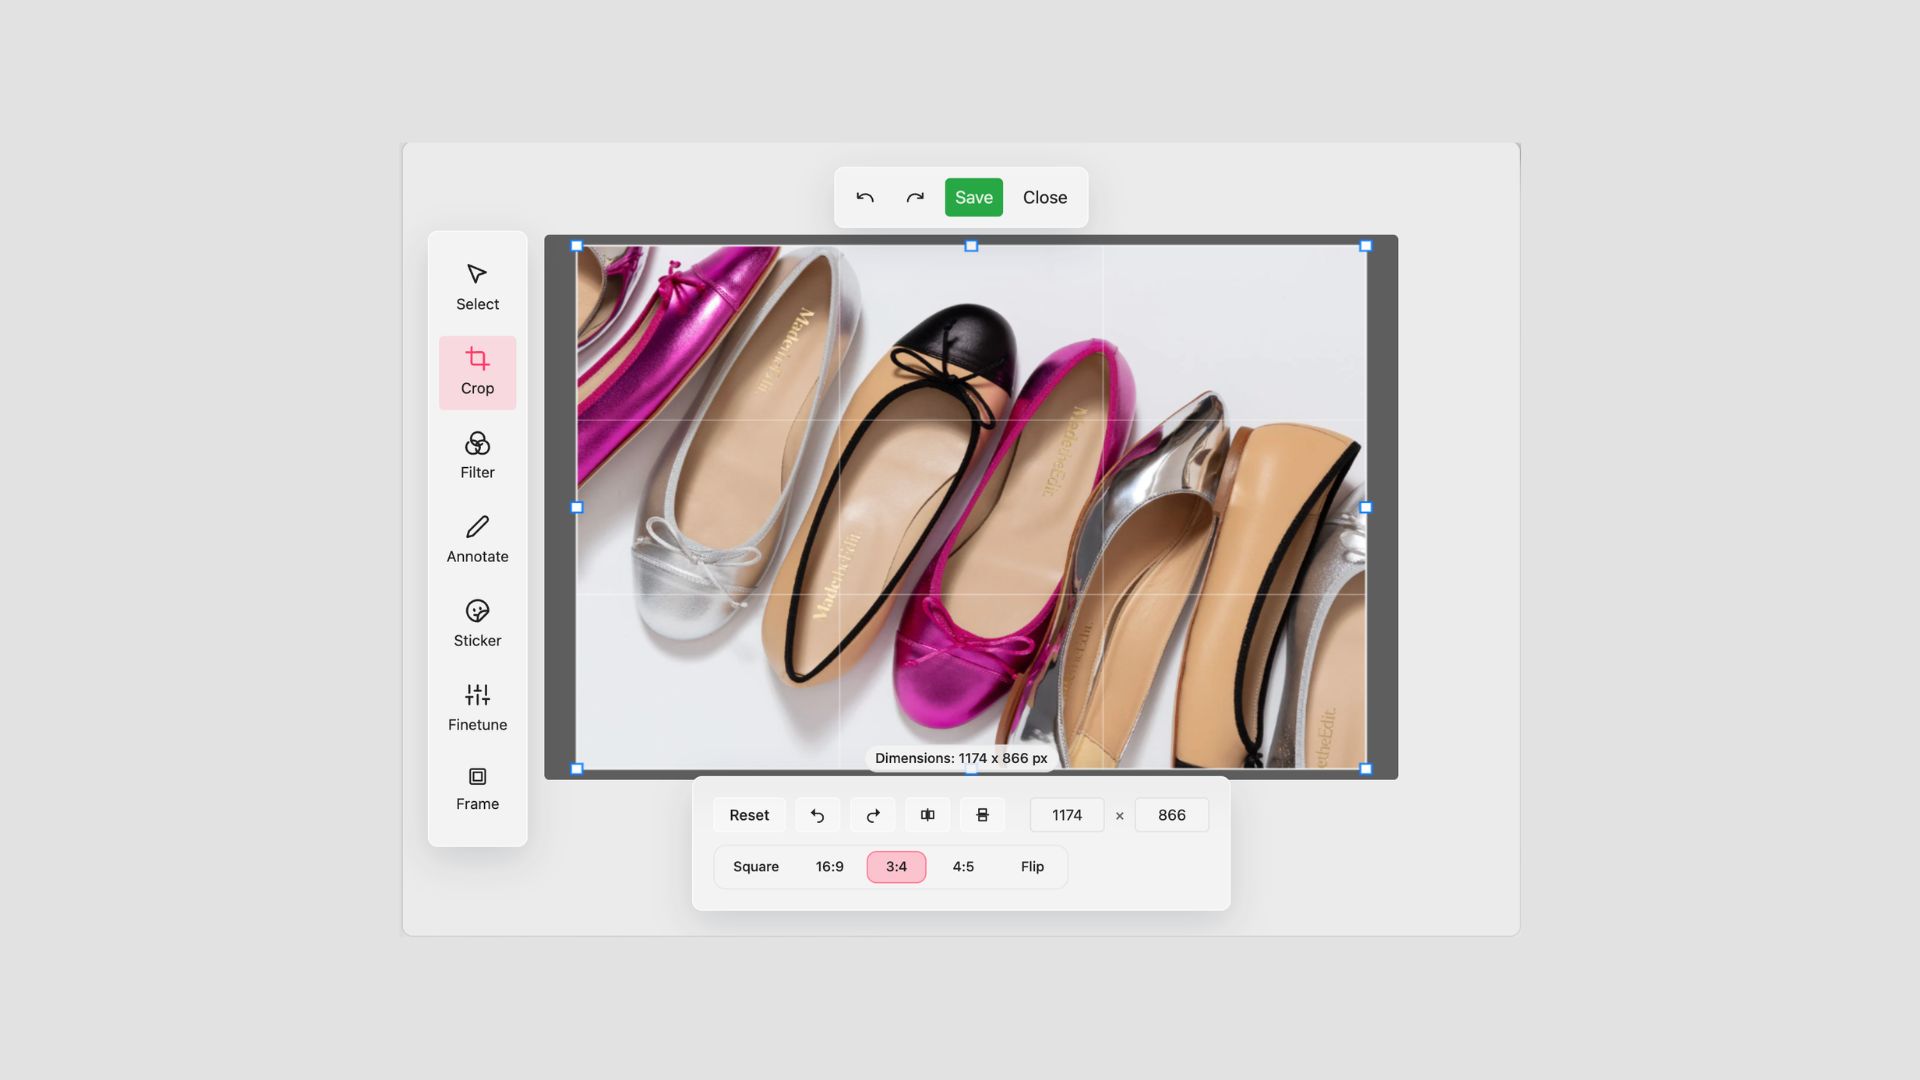Open the Sticker tool
The width and height of the screenshot is (1920, 1080).
[x=477, y=624]
